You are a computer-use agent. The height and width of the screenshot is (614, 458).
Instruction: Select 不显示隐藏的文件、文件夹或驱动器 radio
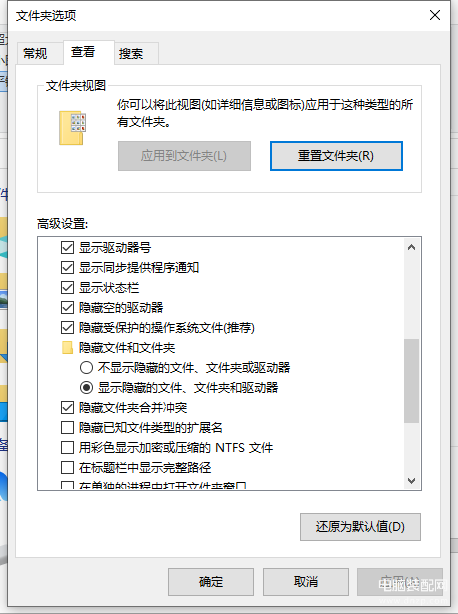pyautogui.click(x=86, y=367)
